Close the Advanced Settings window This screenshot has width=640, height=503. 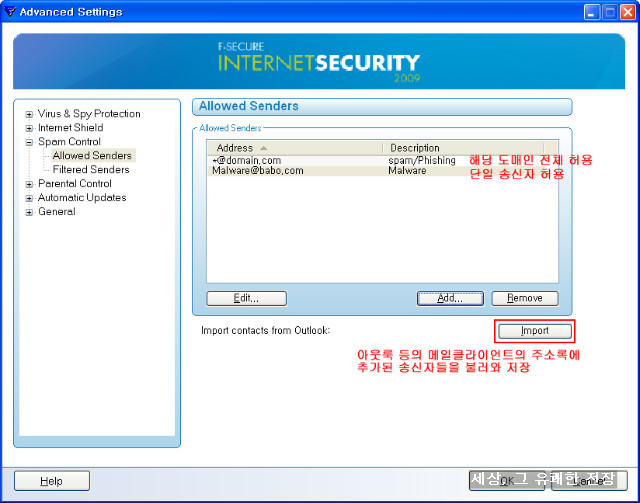tap(628, 12)
